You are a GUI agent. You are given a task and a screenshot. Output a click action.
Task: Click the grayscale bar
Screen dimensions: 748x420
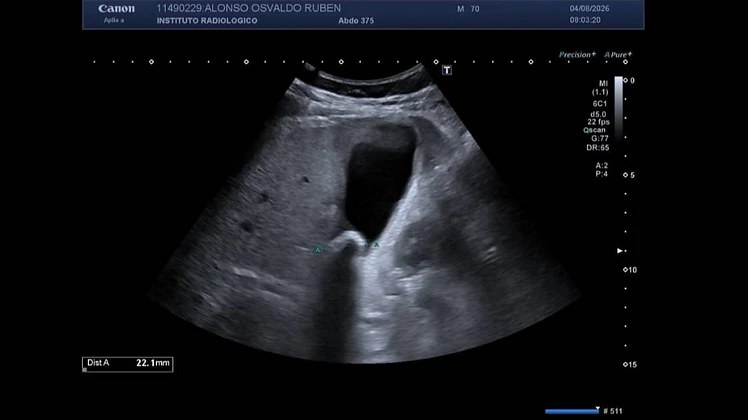tap(618, 109)
